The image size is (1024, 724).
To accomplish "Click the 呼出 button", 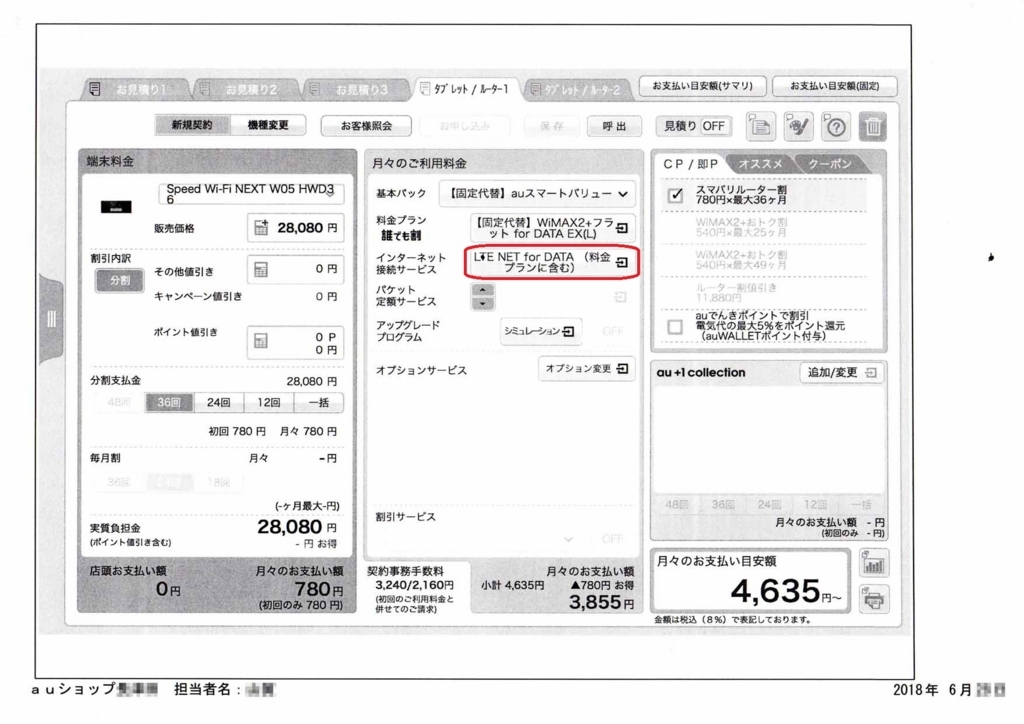I will (x=614, y=126).
